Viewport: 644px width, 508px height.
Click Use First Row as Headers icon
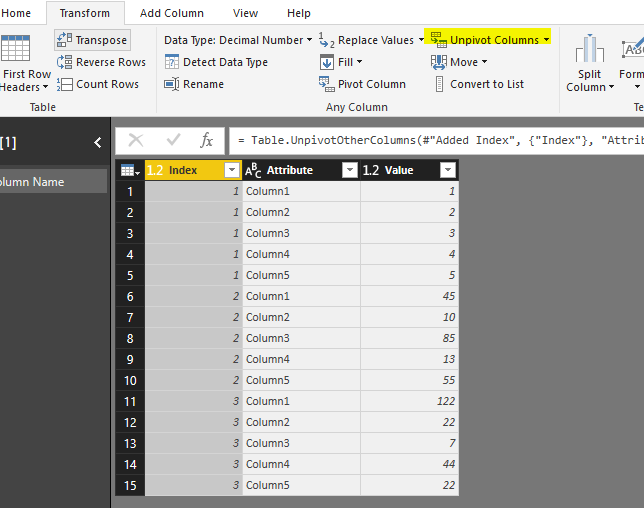coord(15,48)
